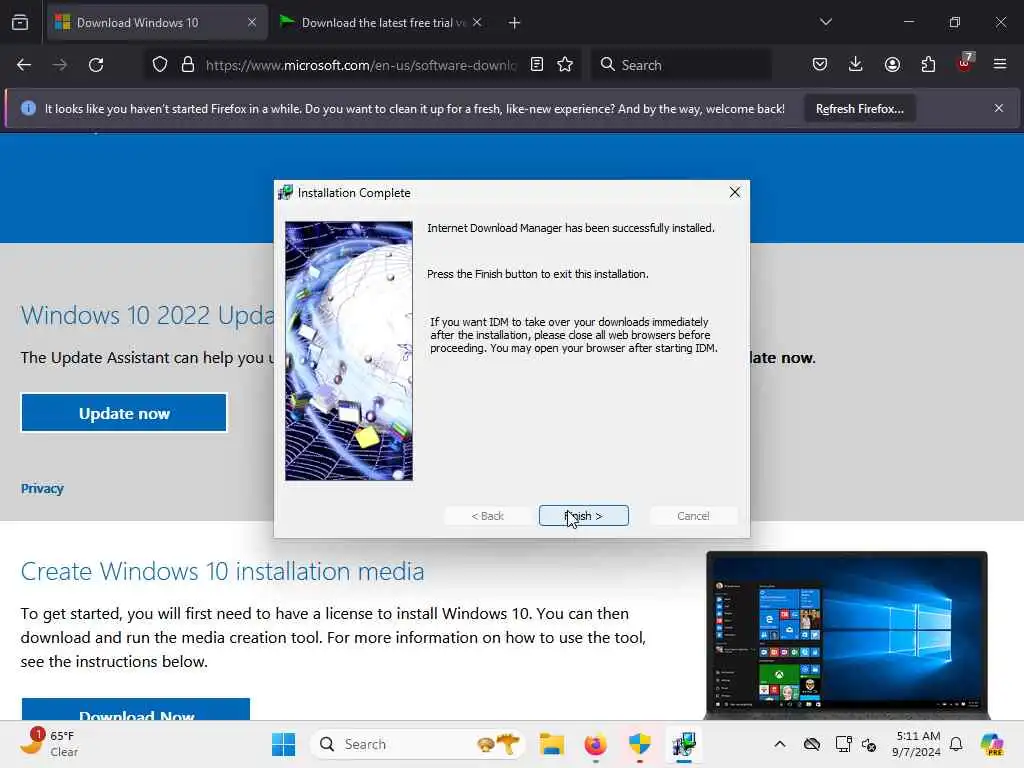Click the Windows 10 laptop image
1024x768 pixels.
[x=847, y=633]
